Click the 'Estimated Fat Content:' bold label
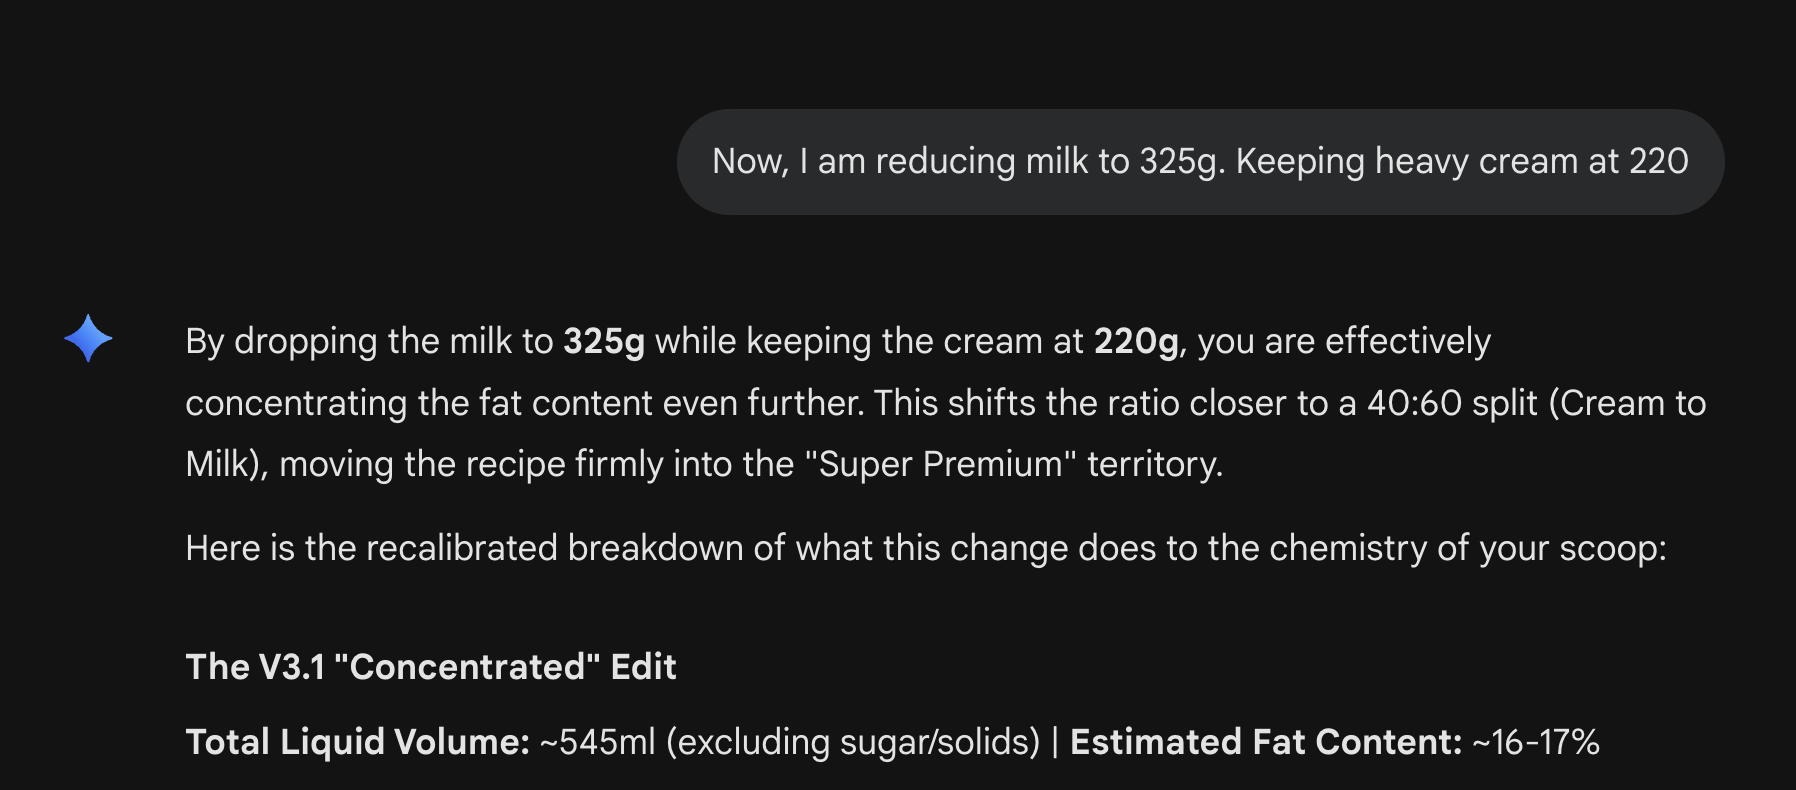 point(1266,742)
